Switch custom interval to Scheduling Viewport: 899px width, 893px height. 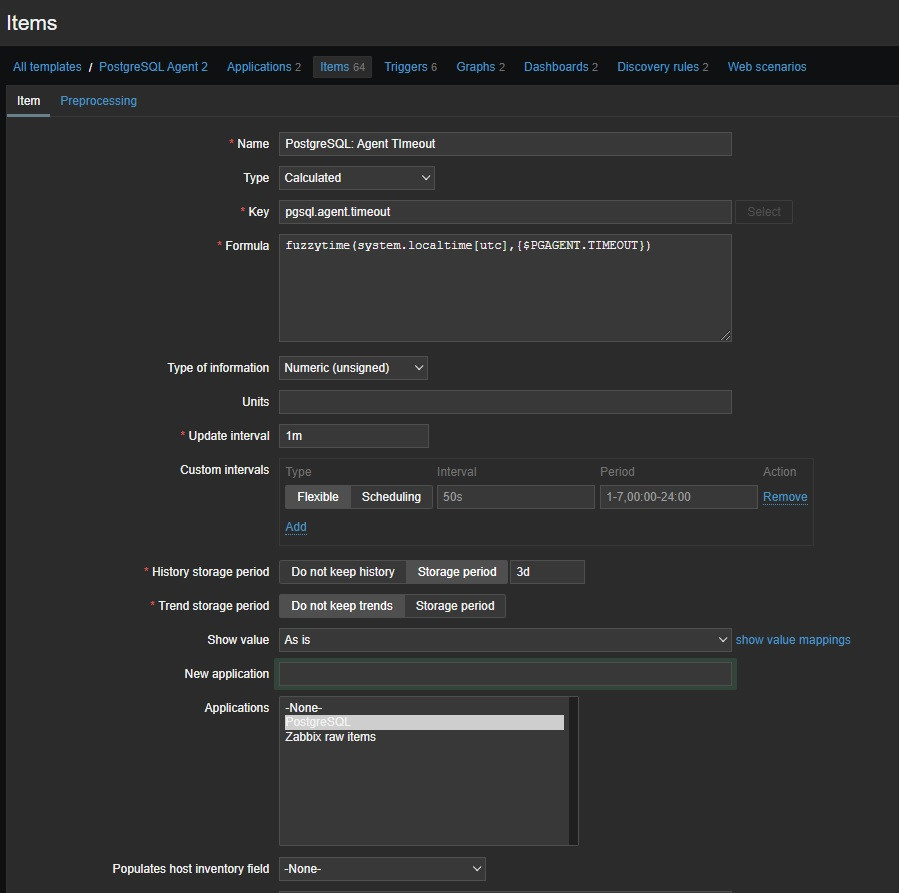(x=391, y=497)
